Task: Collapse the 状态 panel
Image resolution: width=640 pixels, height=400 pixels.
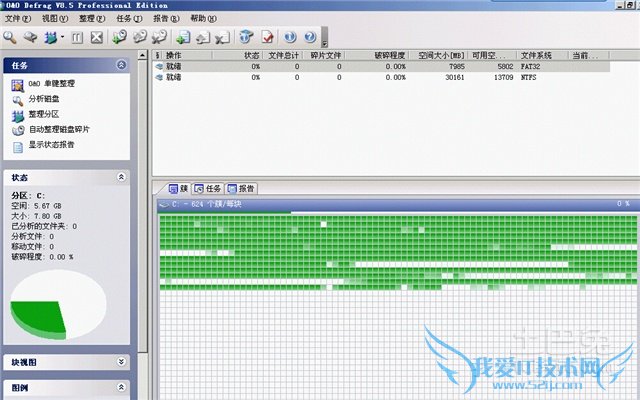Action: pos(121,177)
